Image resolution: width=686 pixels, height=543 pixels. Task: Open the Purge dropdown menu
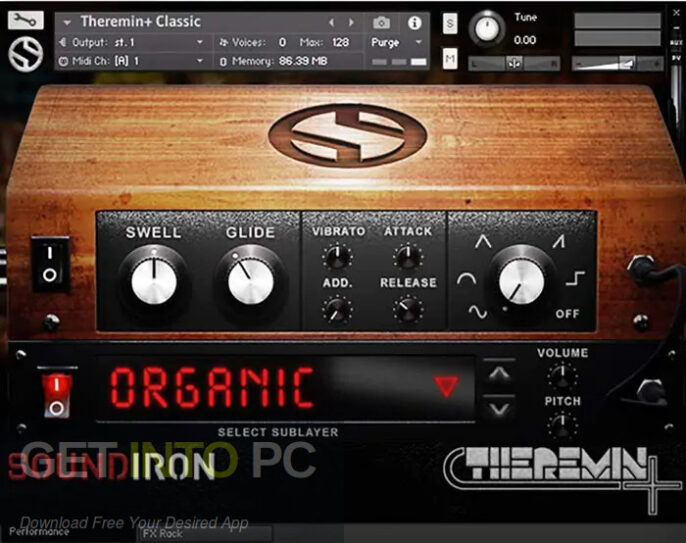click(x=418, y=42)
